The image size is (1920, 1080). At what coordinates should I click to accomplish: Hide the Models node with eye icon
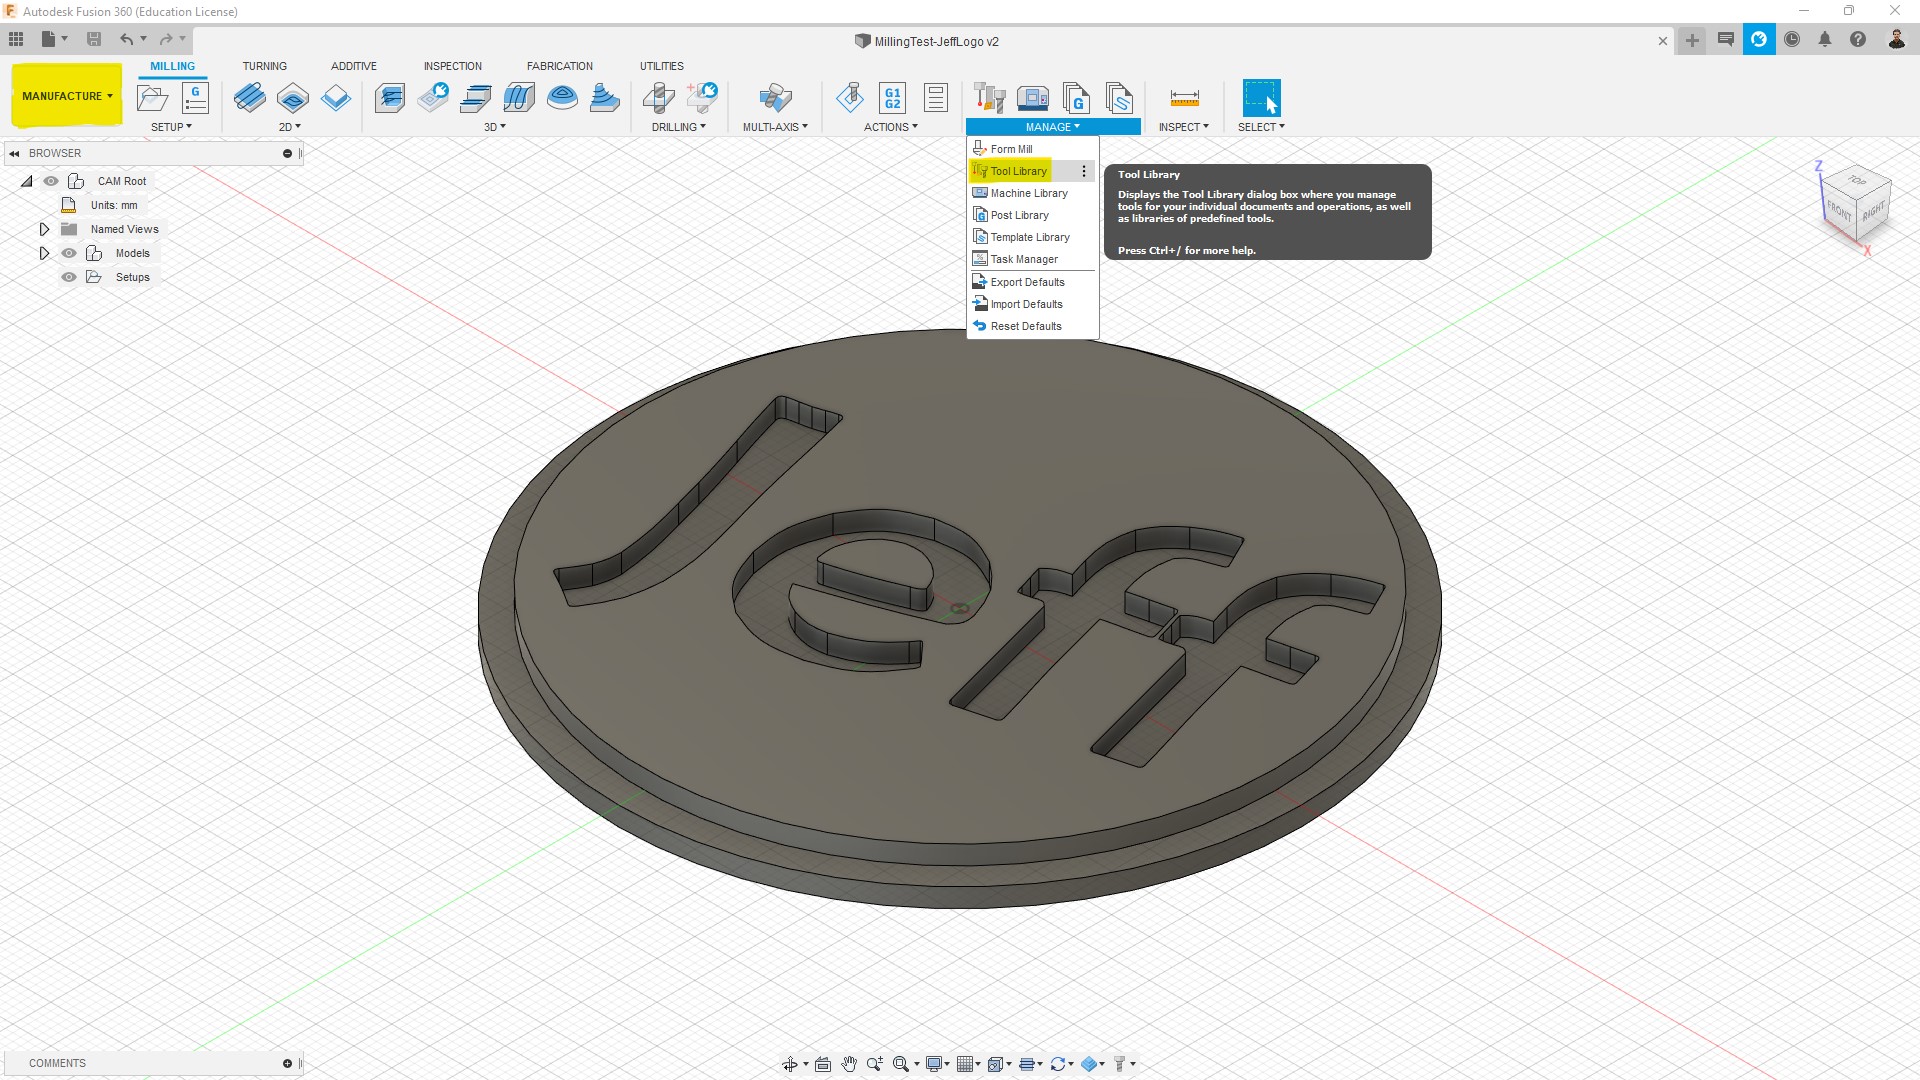tap(69, 253)
